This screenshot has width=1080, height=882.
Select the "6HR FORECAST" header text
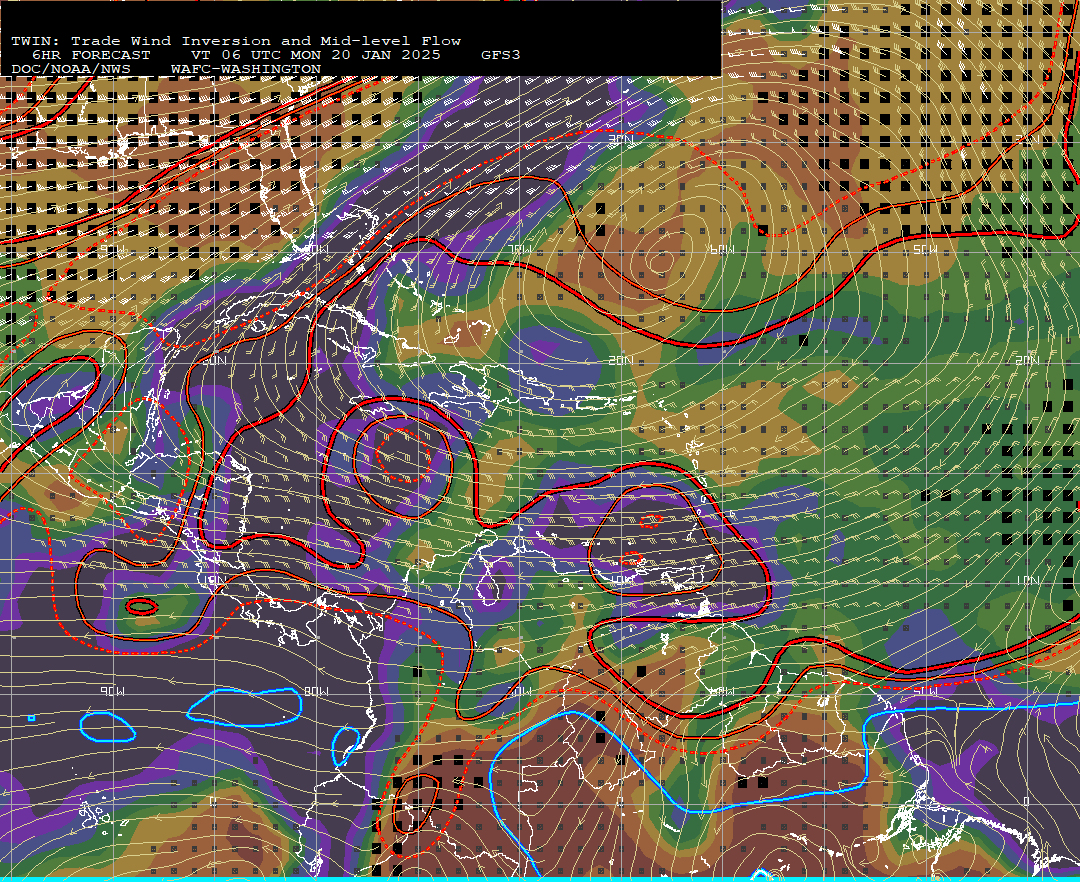click(x=91, y=55)
